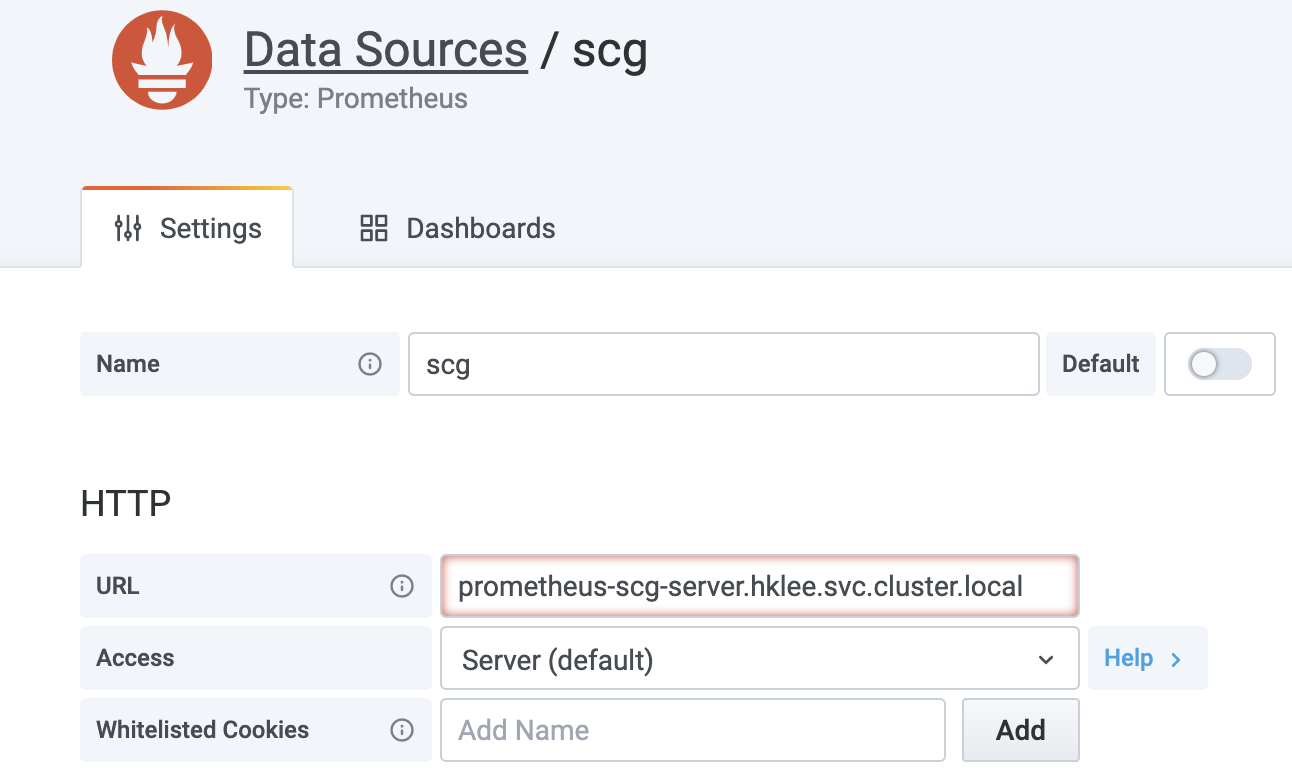
Task: Click the Name input field
Action: click(x=723, y=364)
